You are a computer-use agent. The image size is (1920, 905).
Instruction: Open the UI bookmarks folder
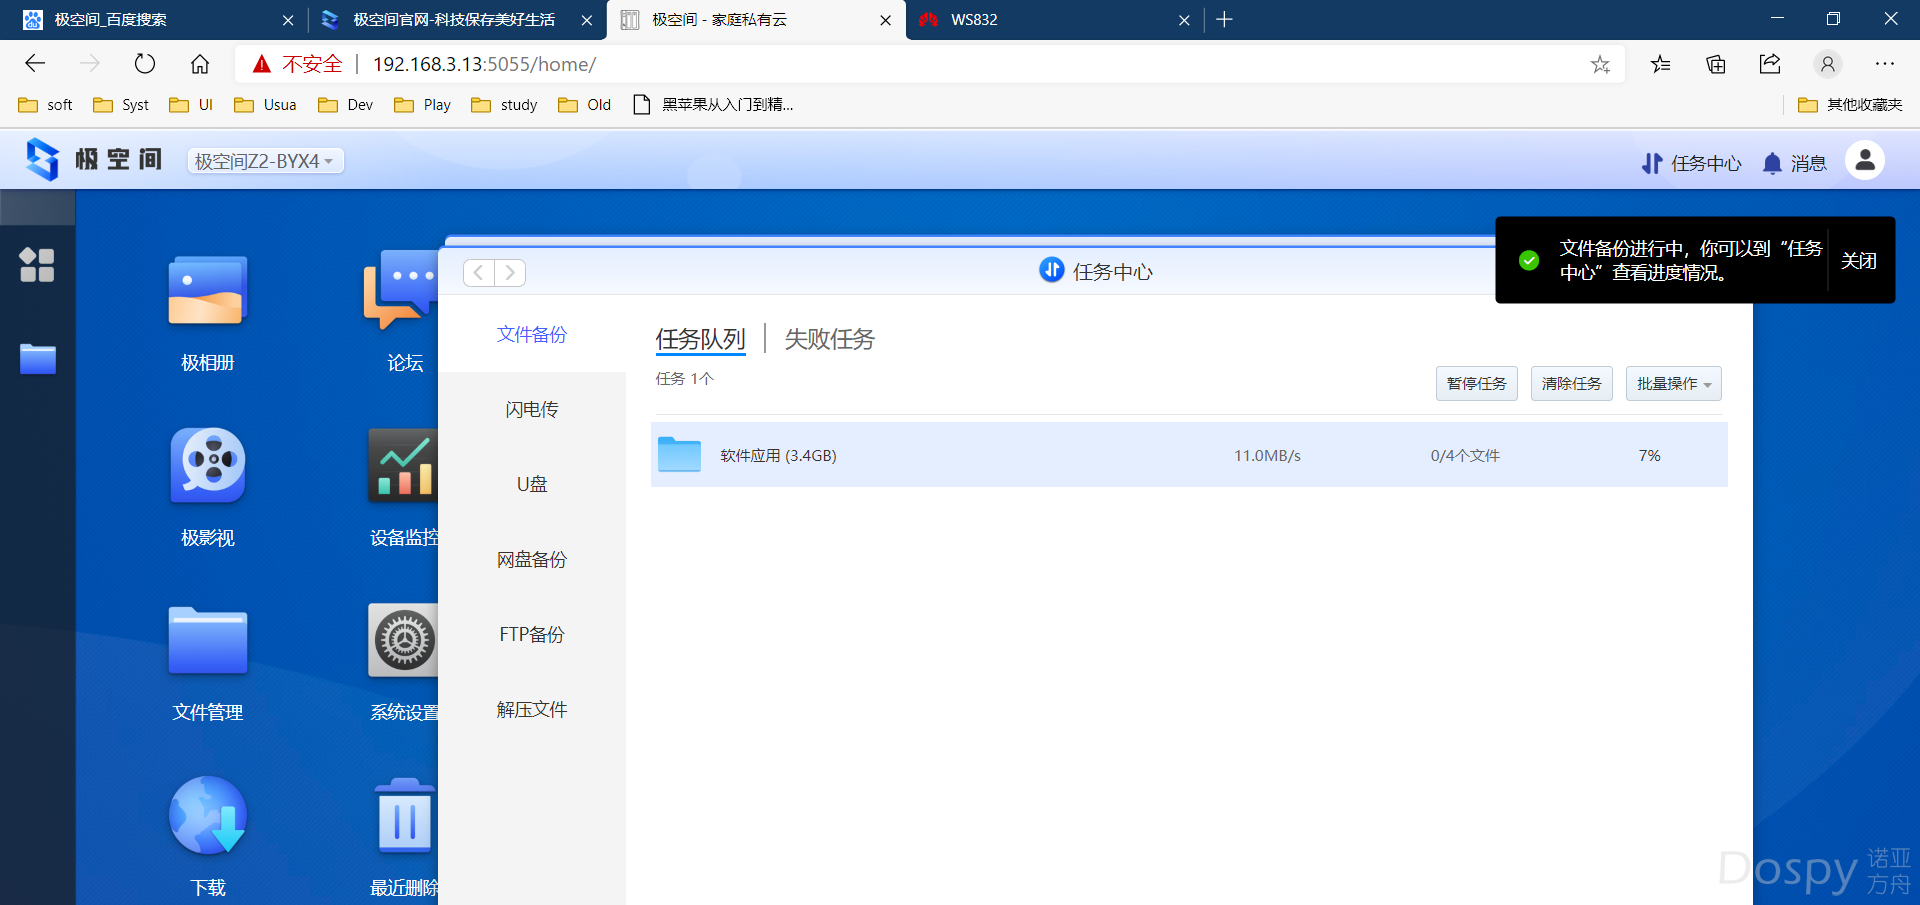(x=191, y=105)
